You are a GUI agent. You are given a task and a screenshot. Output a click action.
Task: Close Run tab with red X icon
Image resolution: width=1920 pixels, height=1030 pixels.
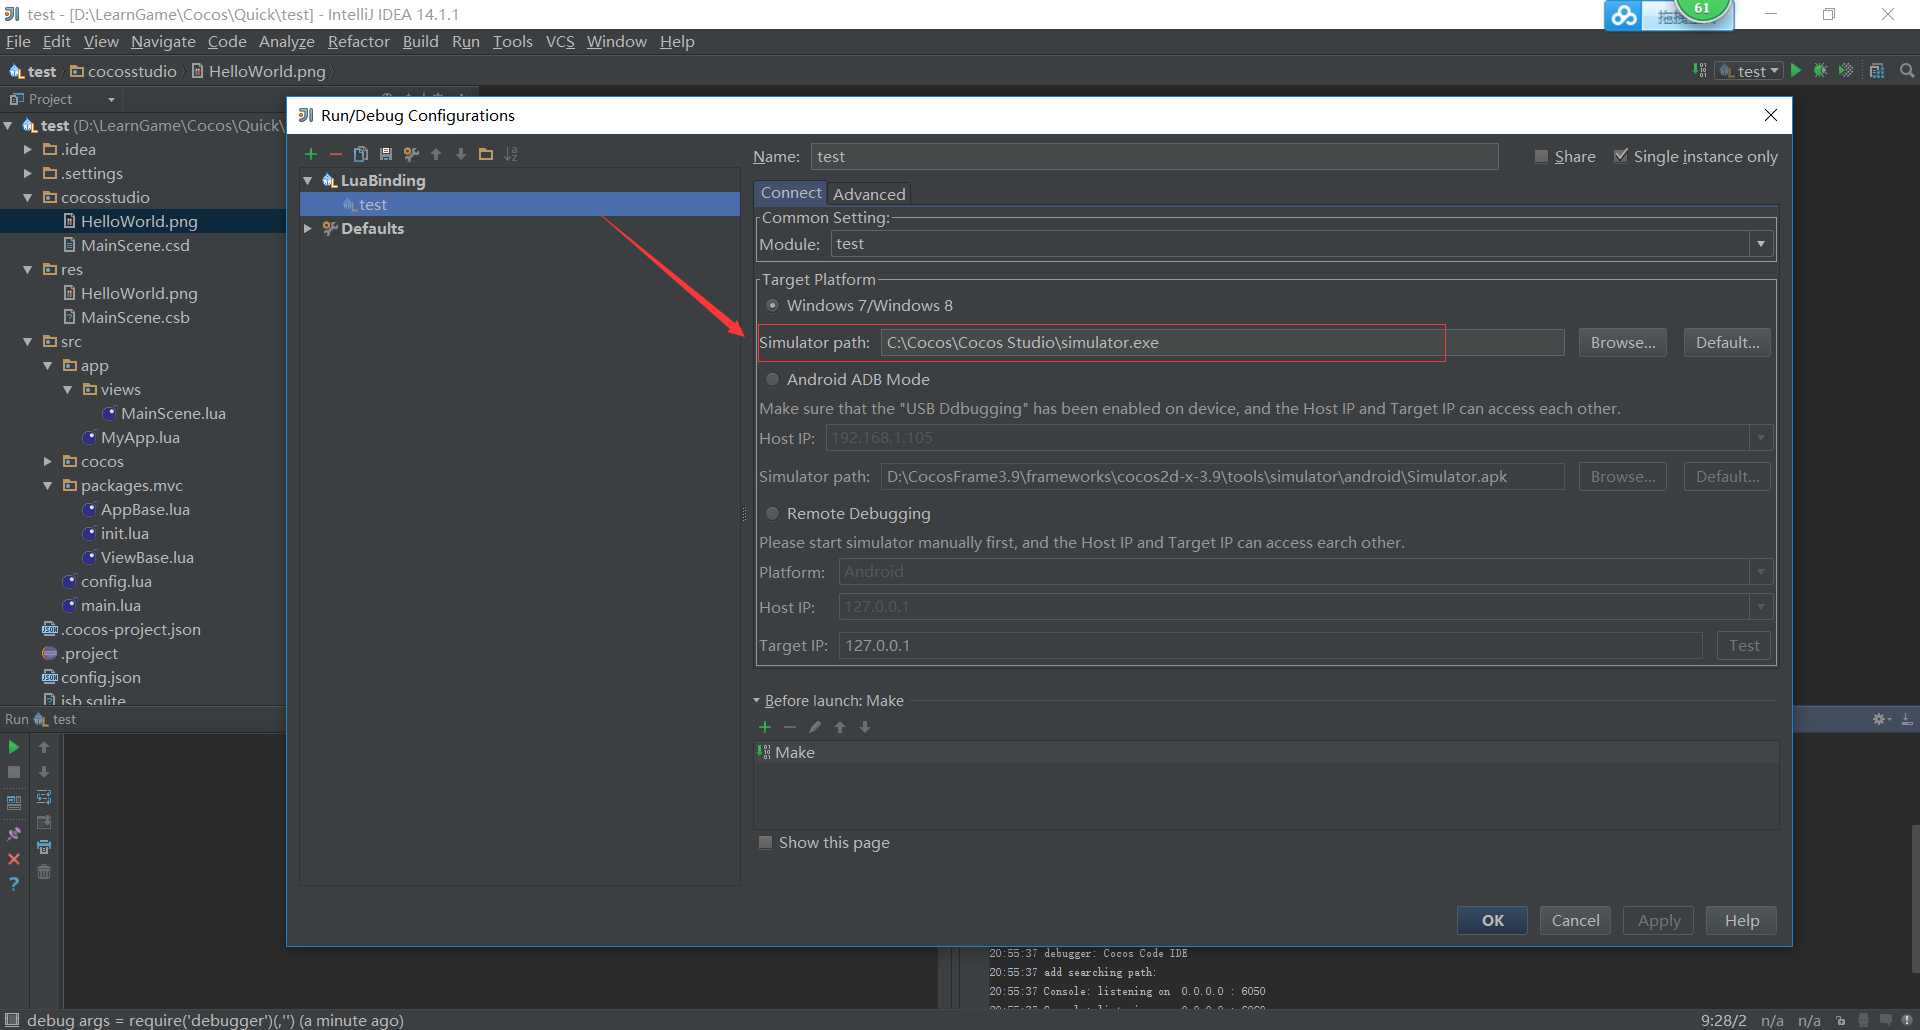point(14,859)
